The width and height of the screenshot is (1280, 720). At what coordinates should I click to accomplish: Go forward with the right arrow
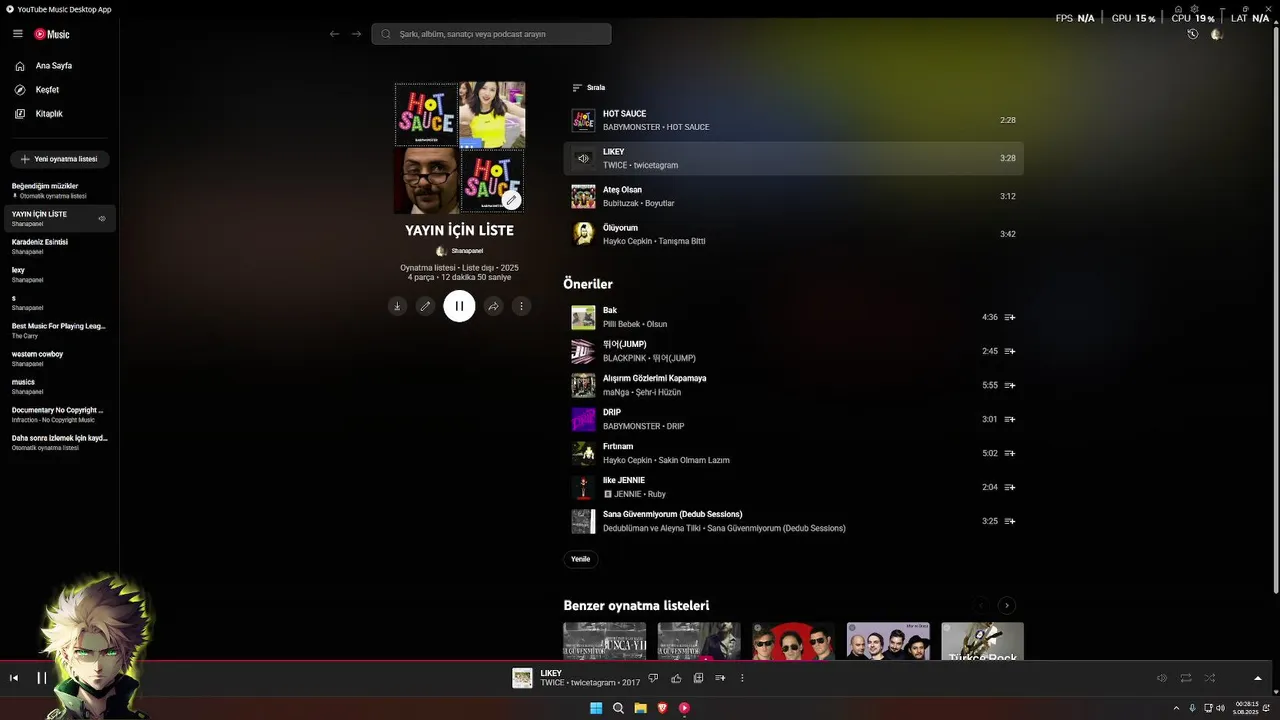[x=358, y=34]
